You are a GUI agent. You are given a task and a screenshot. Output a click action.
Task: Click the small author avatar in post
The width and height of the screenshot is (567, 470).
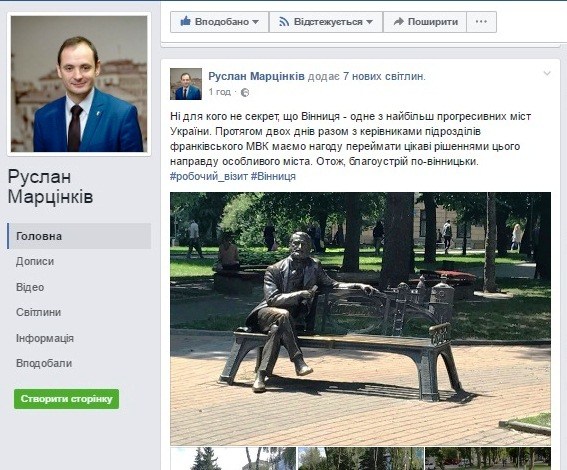pos(186,84)
